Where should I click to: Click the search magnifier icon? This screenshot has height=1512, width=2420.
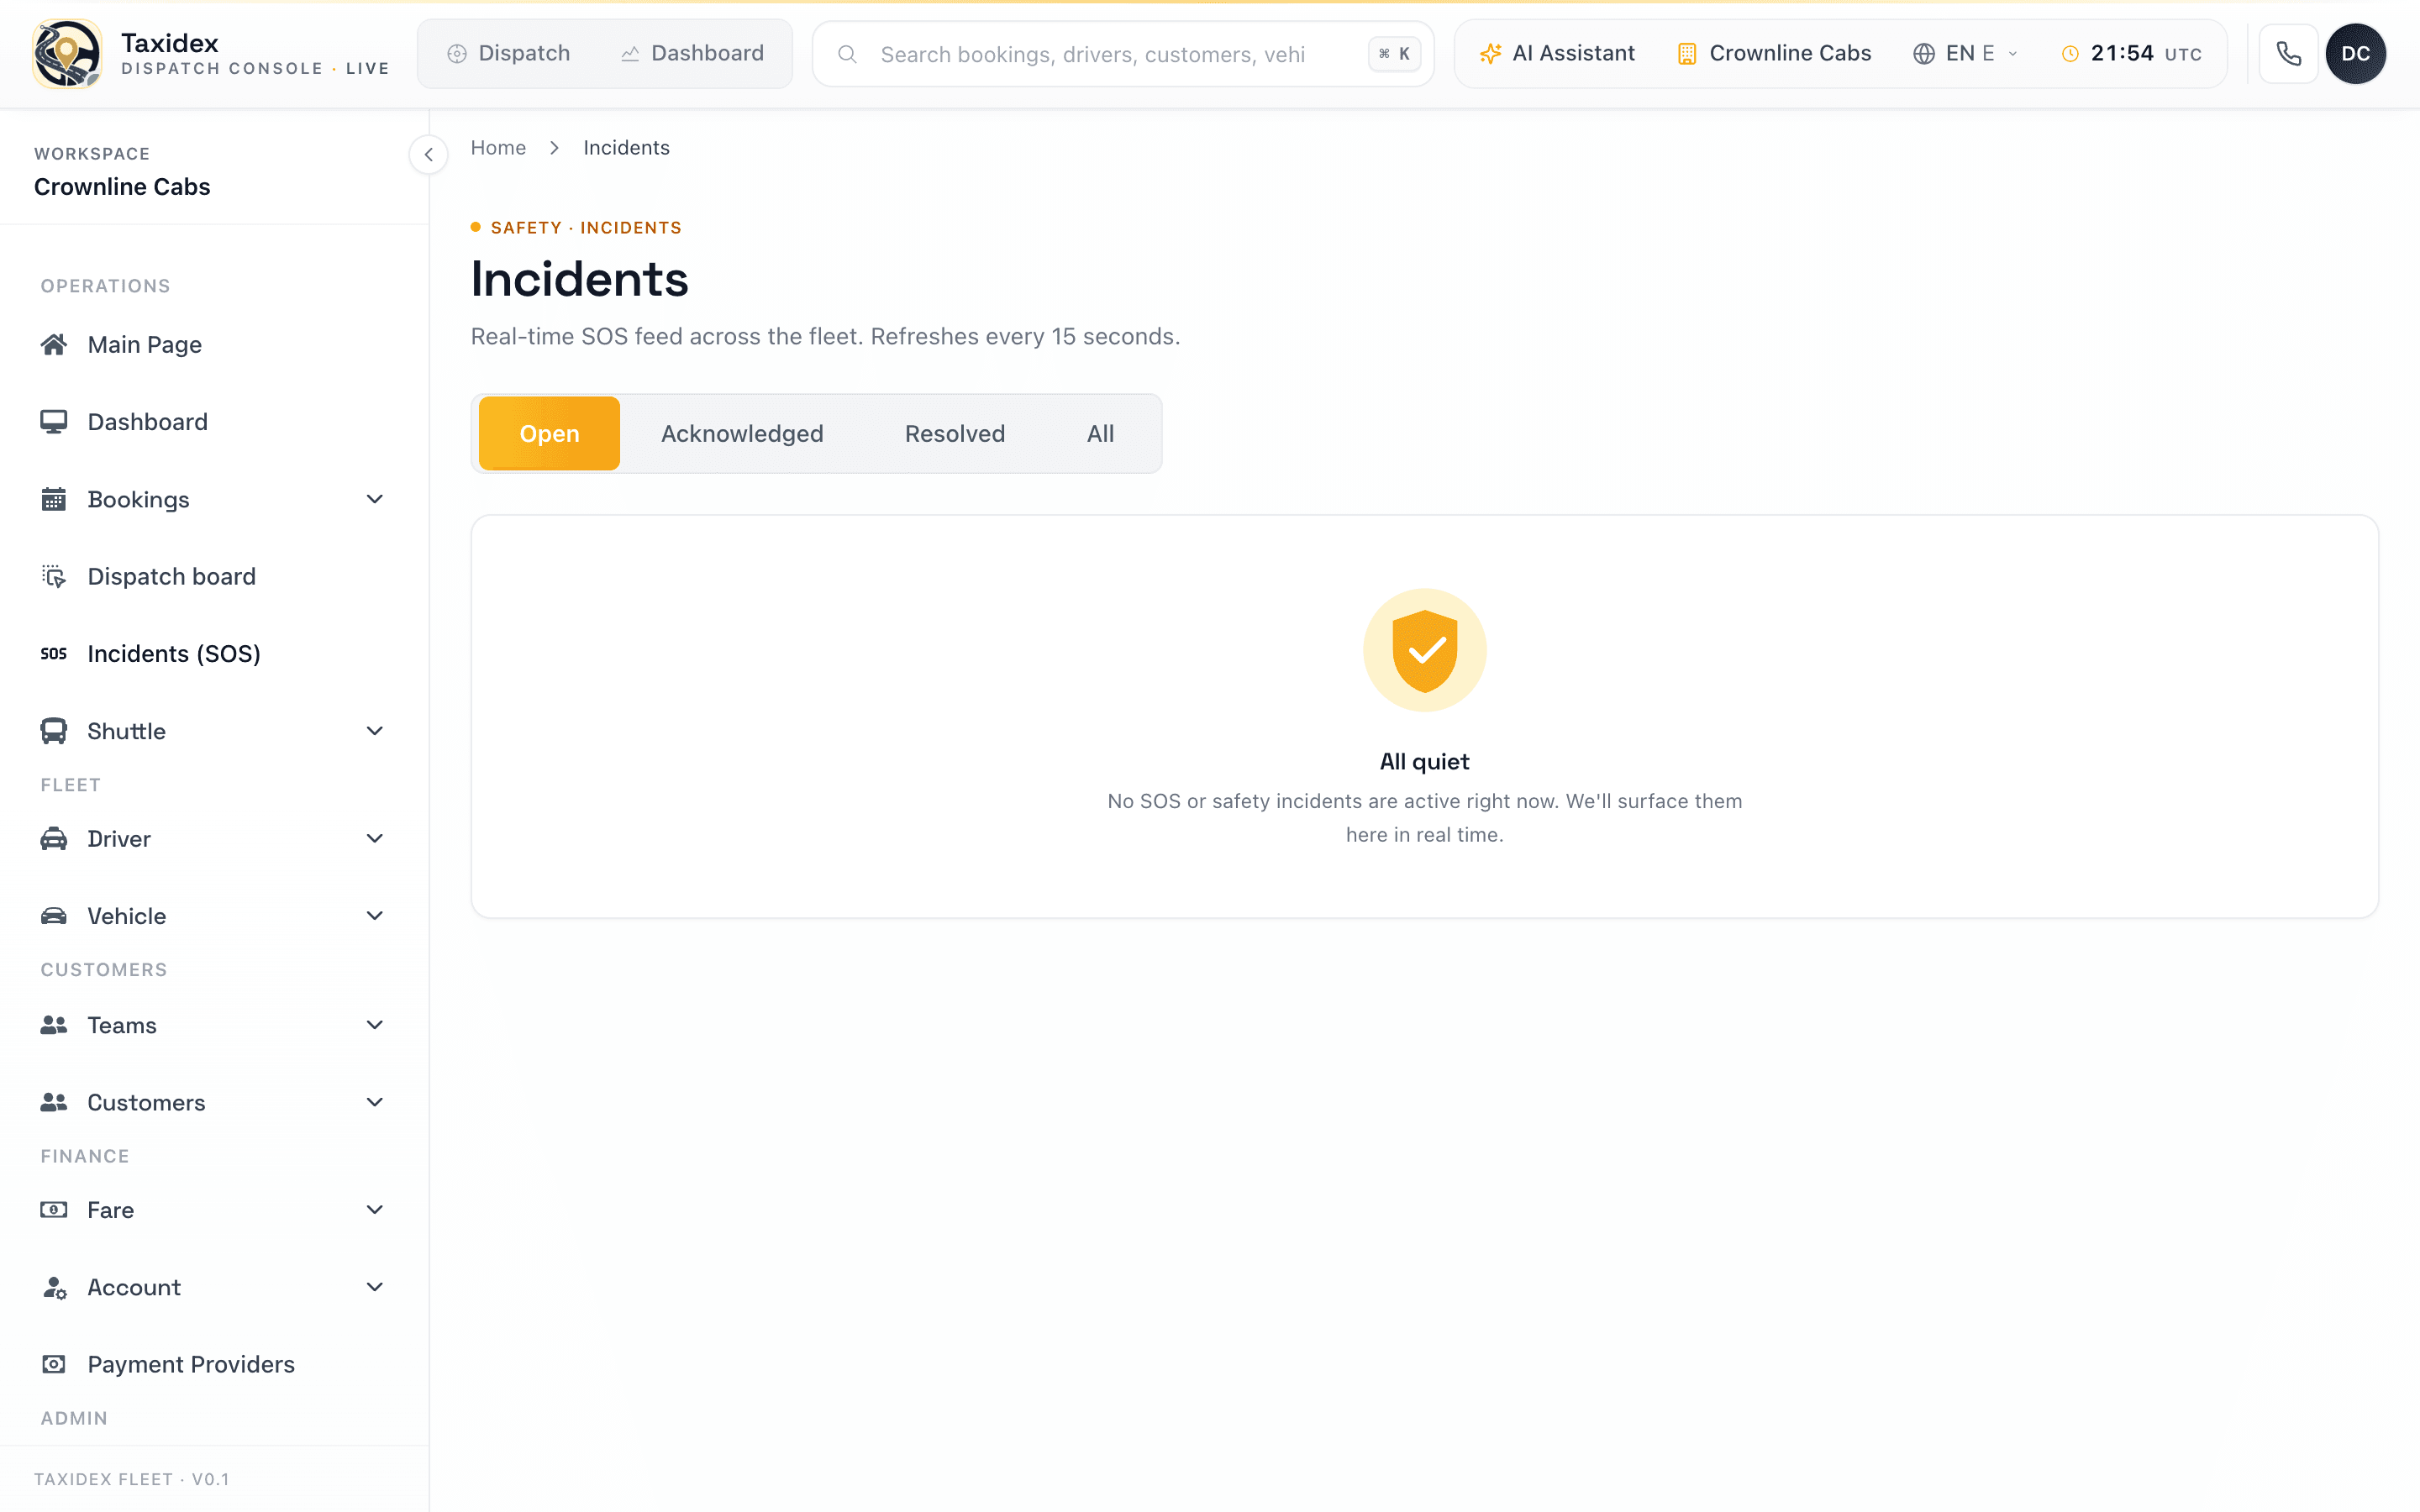(847, 54)
